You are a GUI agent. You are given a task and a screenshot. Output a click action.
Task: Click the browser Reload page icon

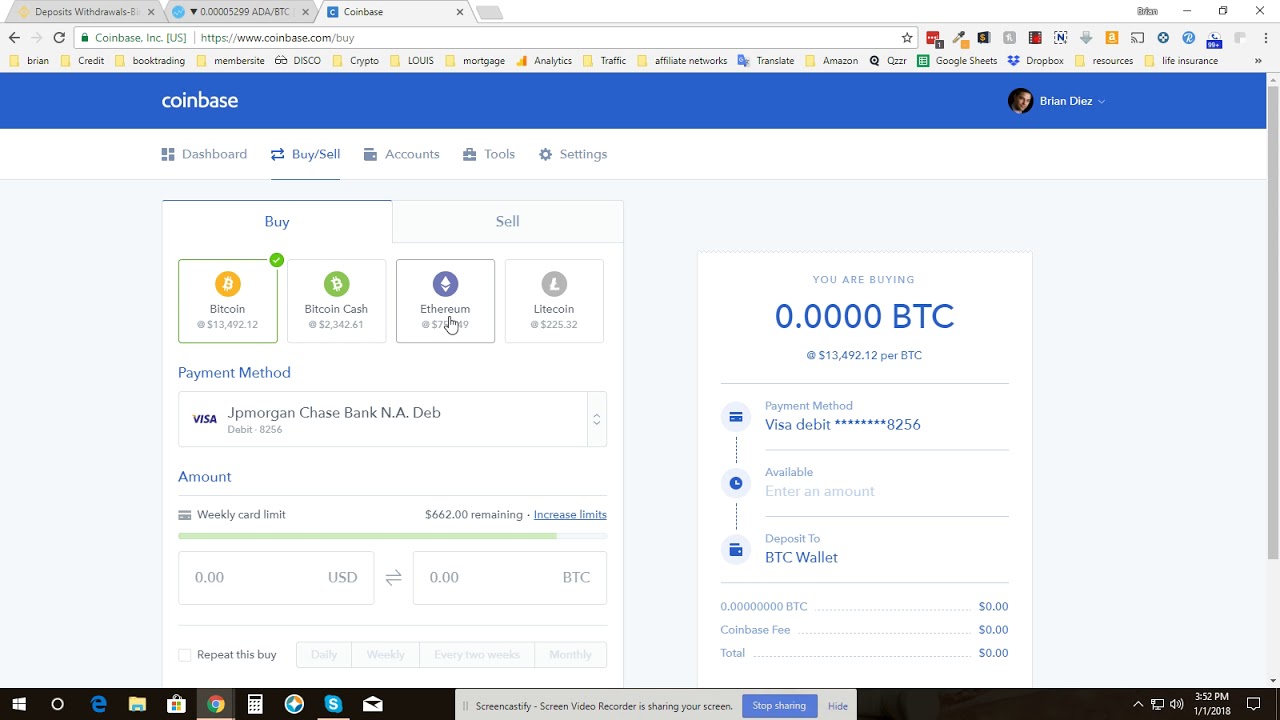tap(59, 38)
